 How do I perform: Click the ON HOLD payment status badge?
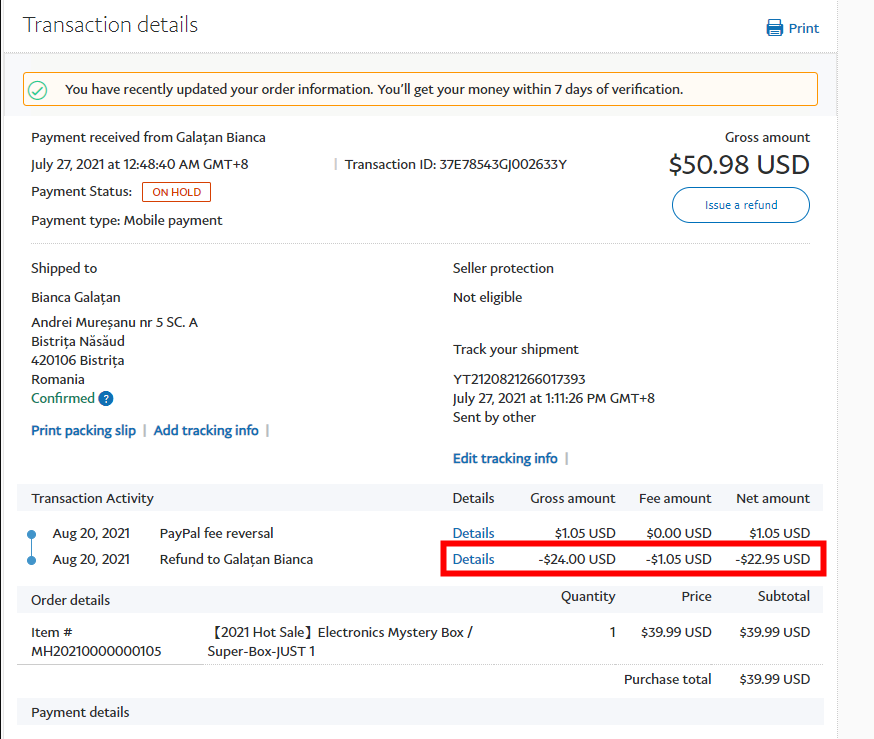(x=176, y=192)
